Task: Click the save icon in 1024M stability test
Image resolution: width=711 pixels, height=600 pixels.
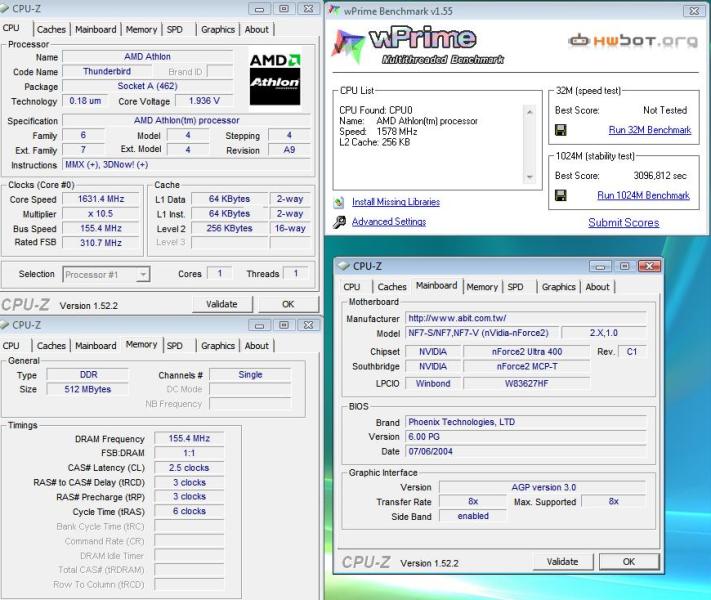Action: point(560,195)
